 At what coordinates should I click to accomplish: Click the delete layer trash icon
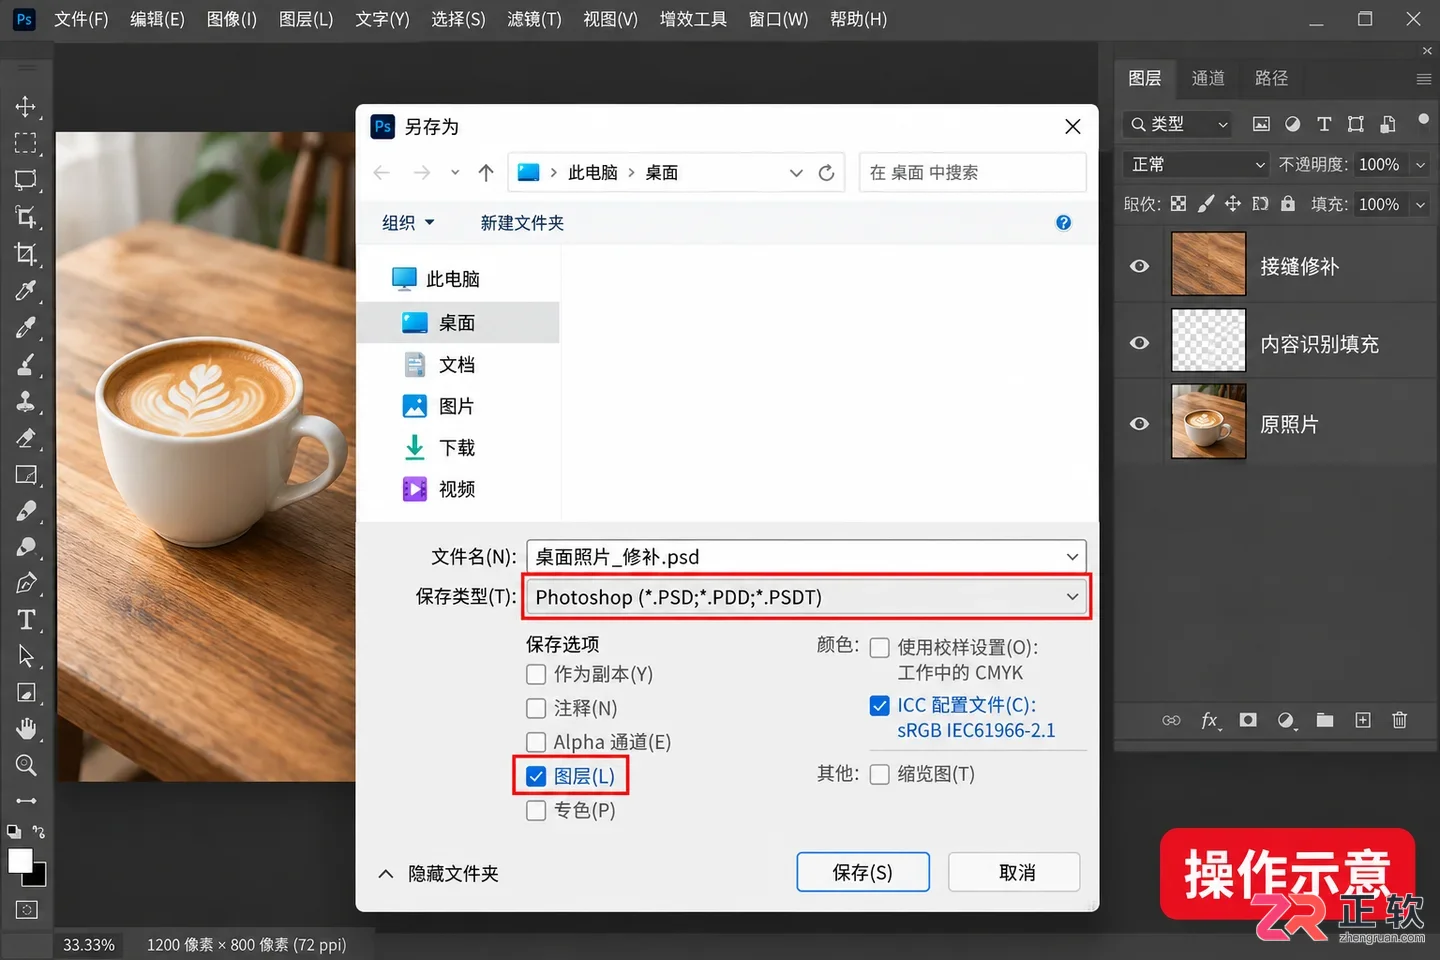click(1400, 720)
